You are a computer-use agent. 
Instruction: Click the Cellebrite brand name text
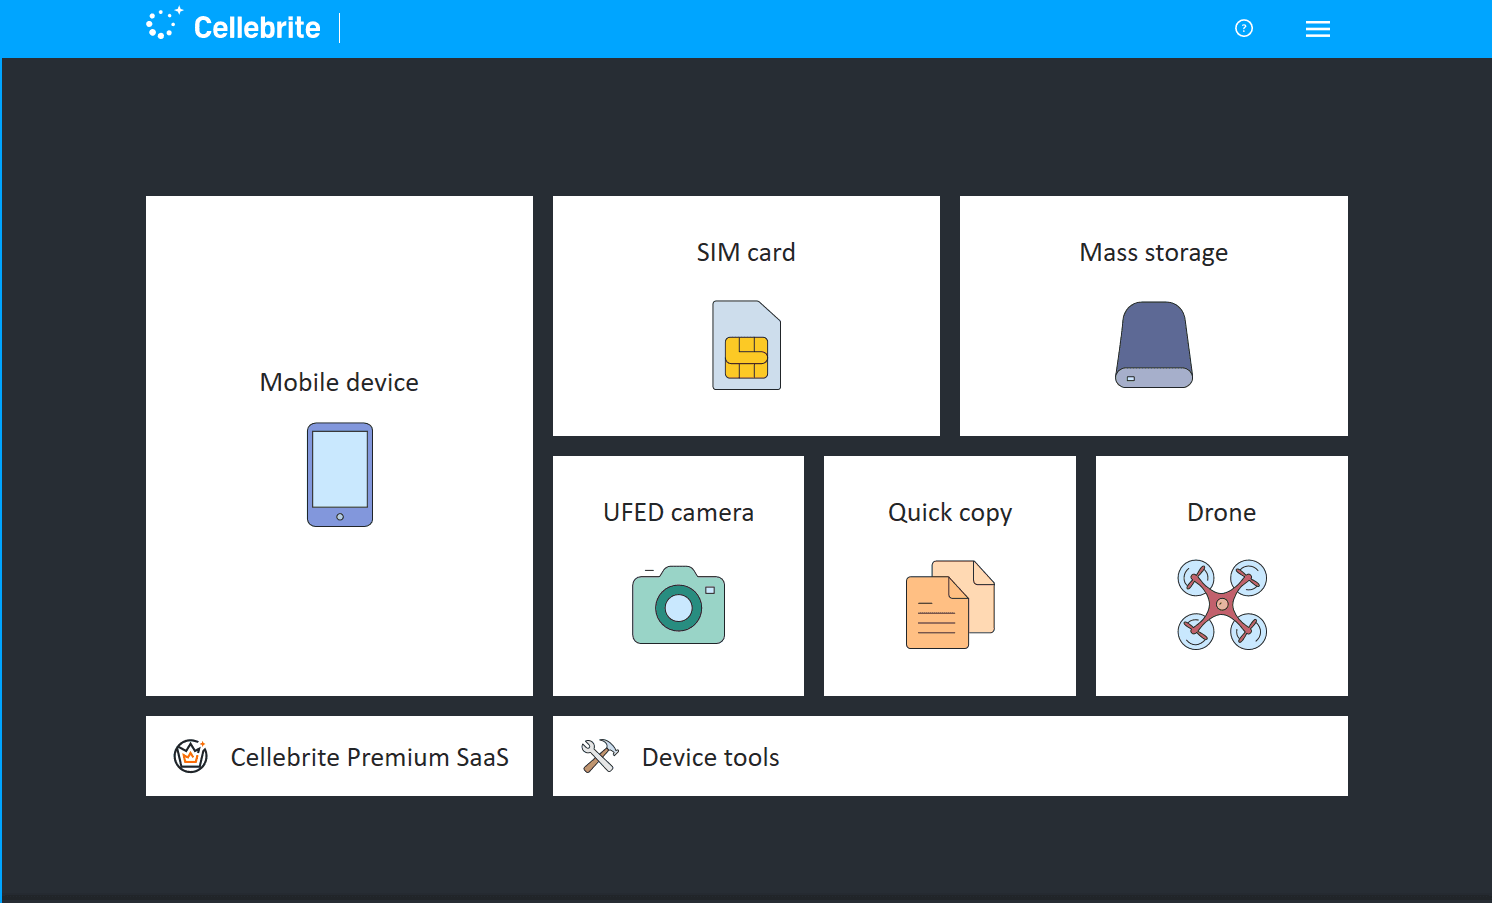[x=257, y=28]
